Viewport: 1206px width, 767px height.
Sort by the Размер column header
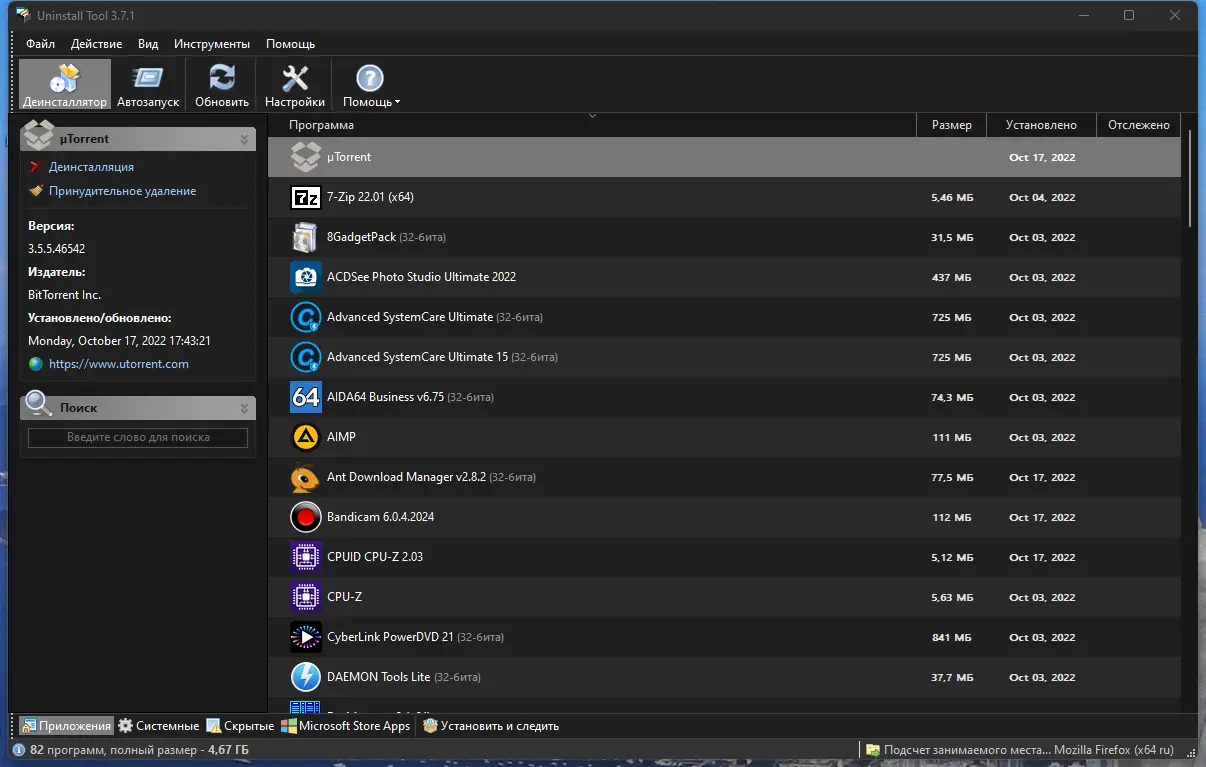pyautogui.click(x=951, y=125)
